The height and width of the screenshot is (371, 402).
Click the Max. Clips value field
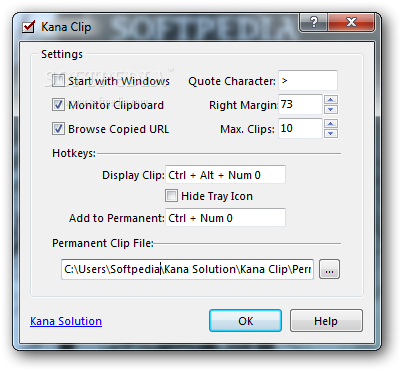pyautogui.click(x=300, y=128)
